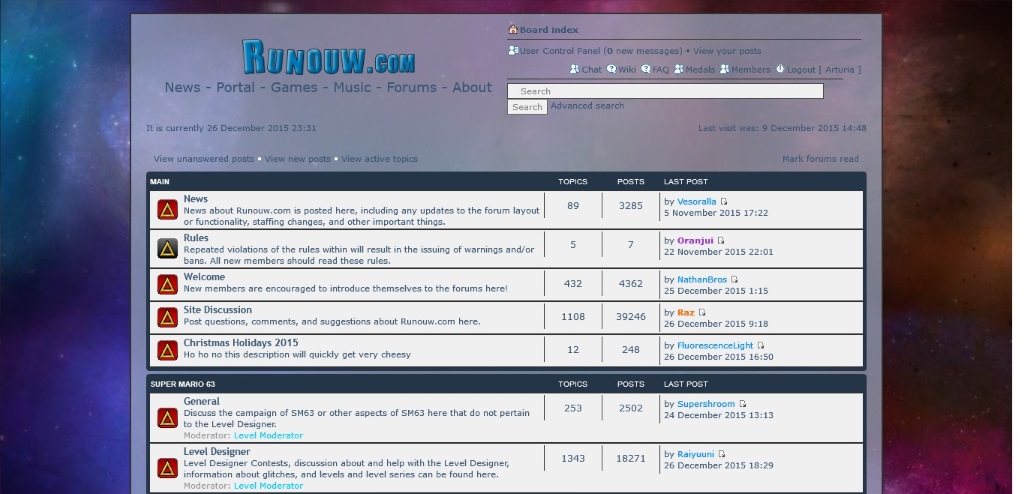1025x494 pixels.
Task: Click the grey Rules forum icon
Action: [x=167, y=248]
